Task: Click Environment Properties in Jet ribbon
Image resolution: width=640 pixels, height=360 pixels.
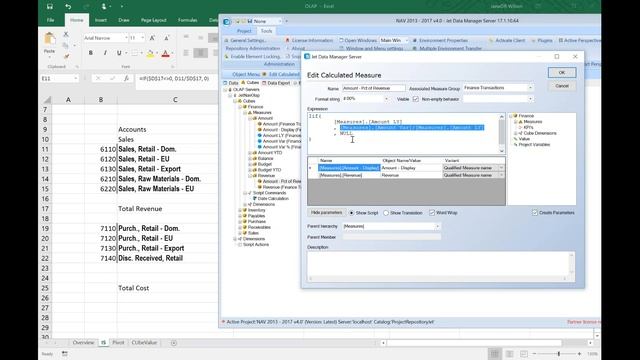Action: click(x=440, y=40)
